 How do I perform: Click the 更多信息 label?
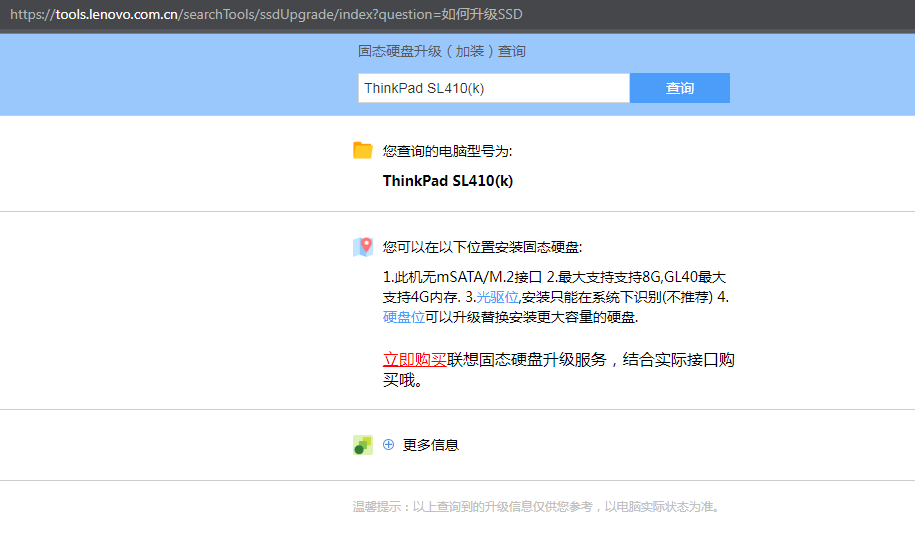431,445
